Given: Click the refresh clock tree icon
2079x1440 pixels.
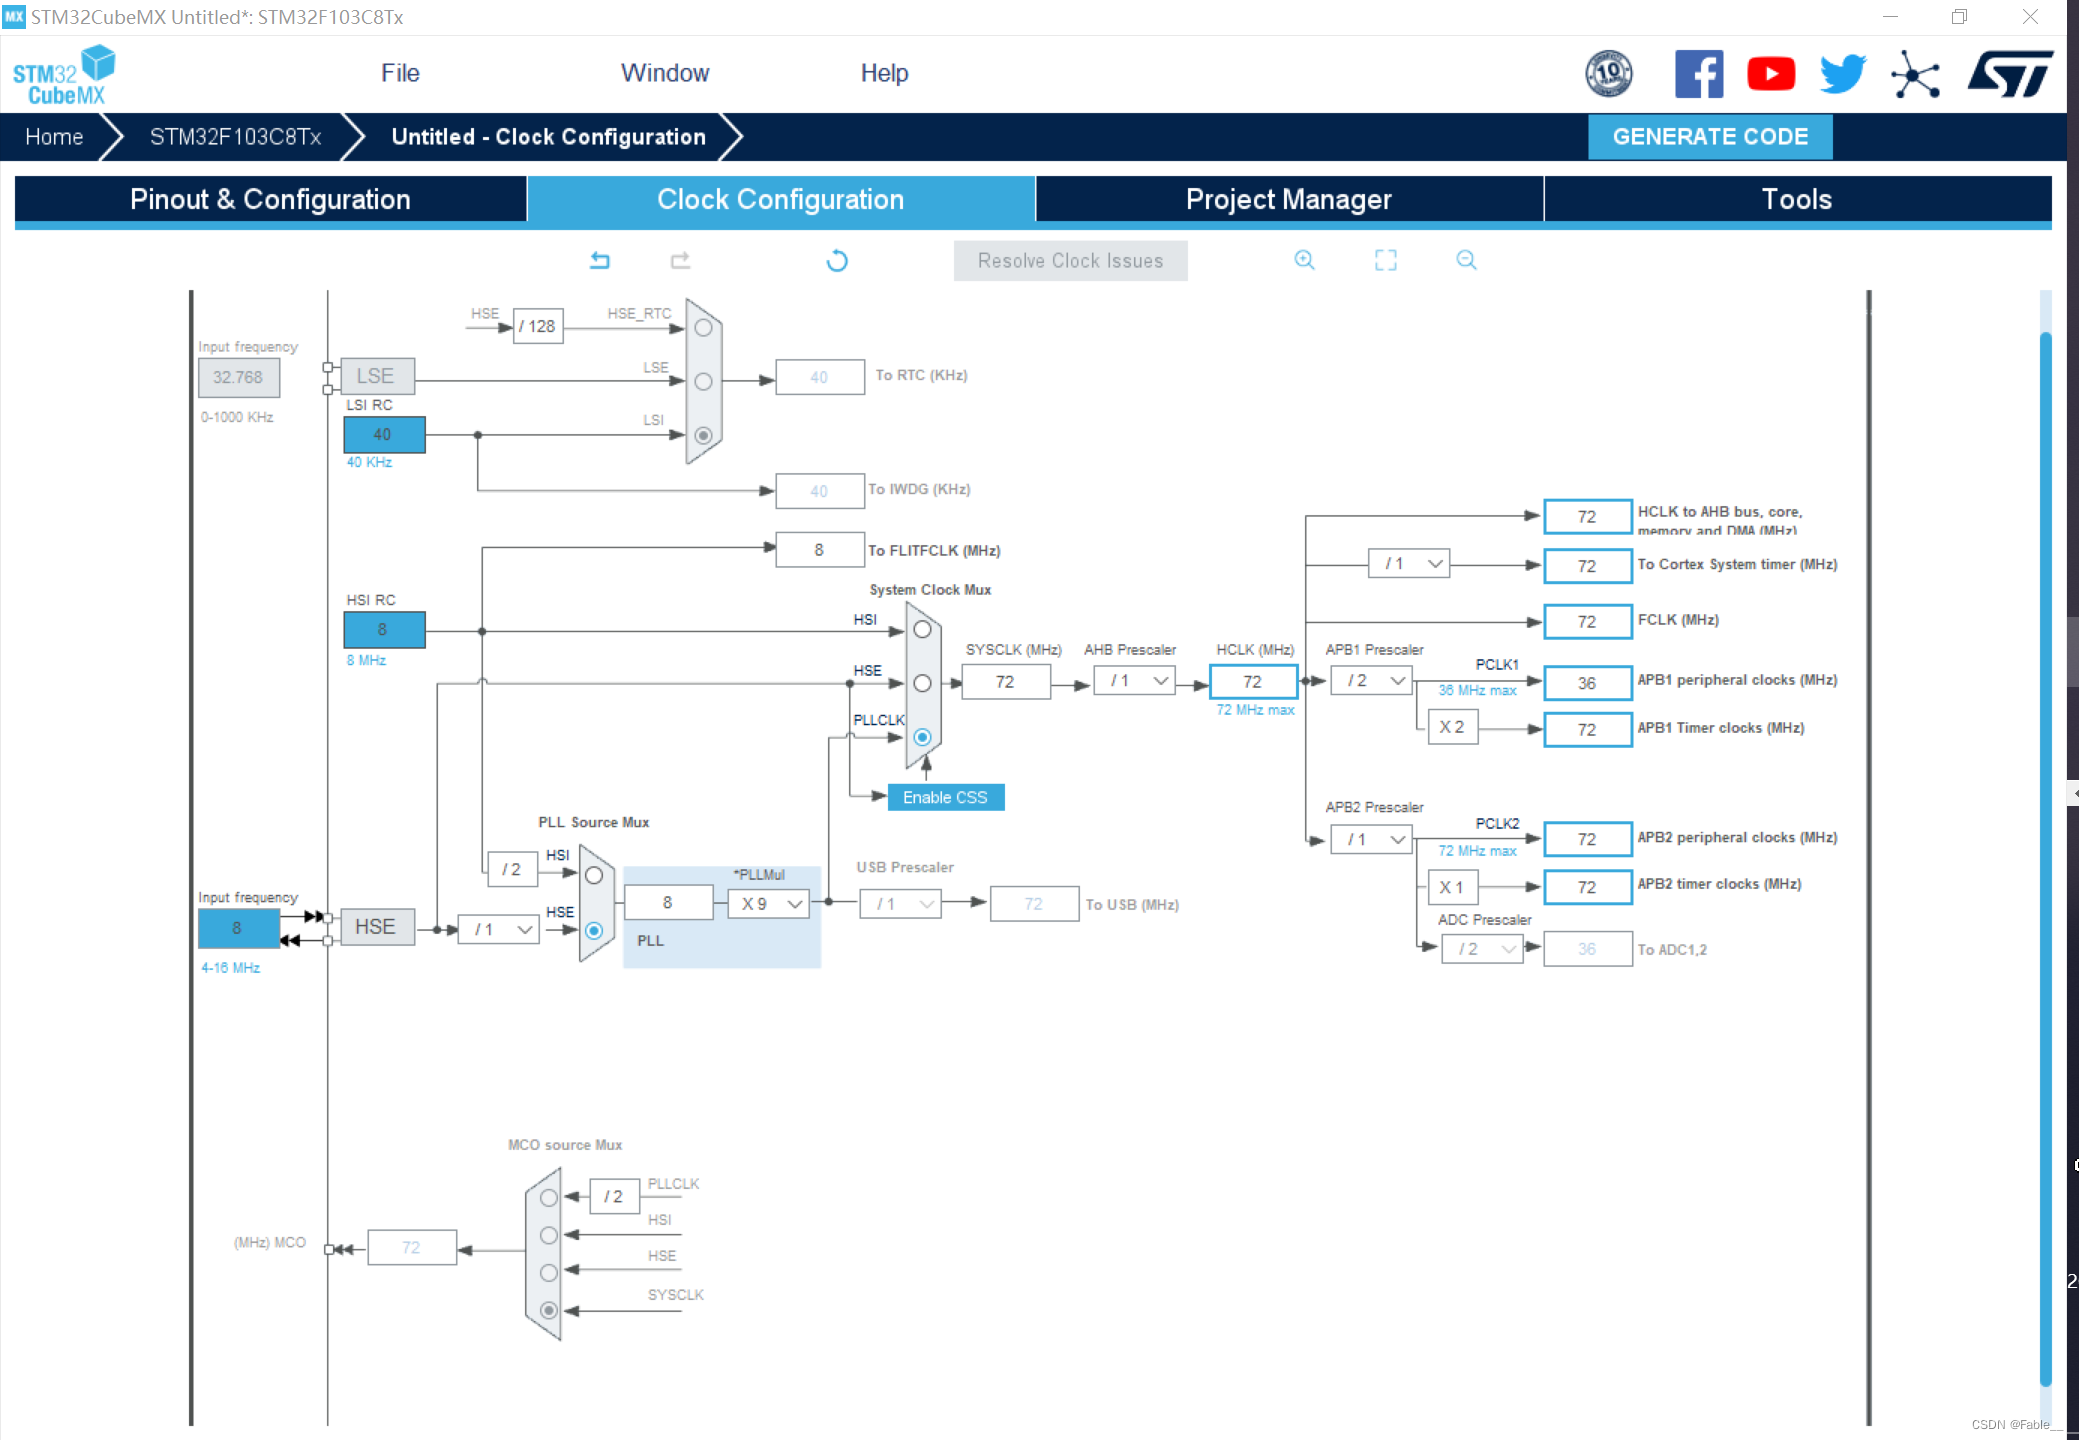Looking at the screenshot, I should [837, 261].
